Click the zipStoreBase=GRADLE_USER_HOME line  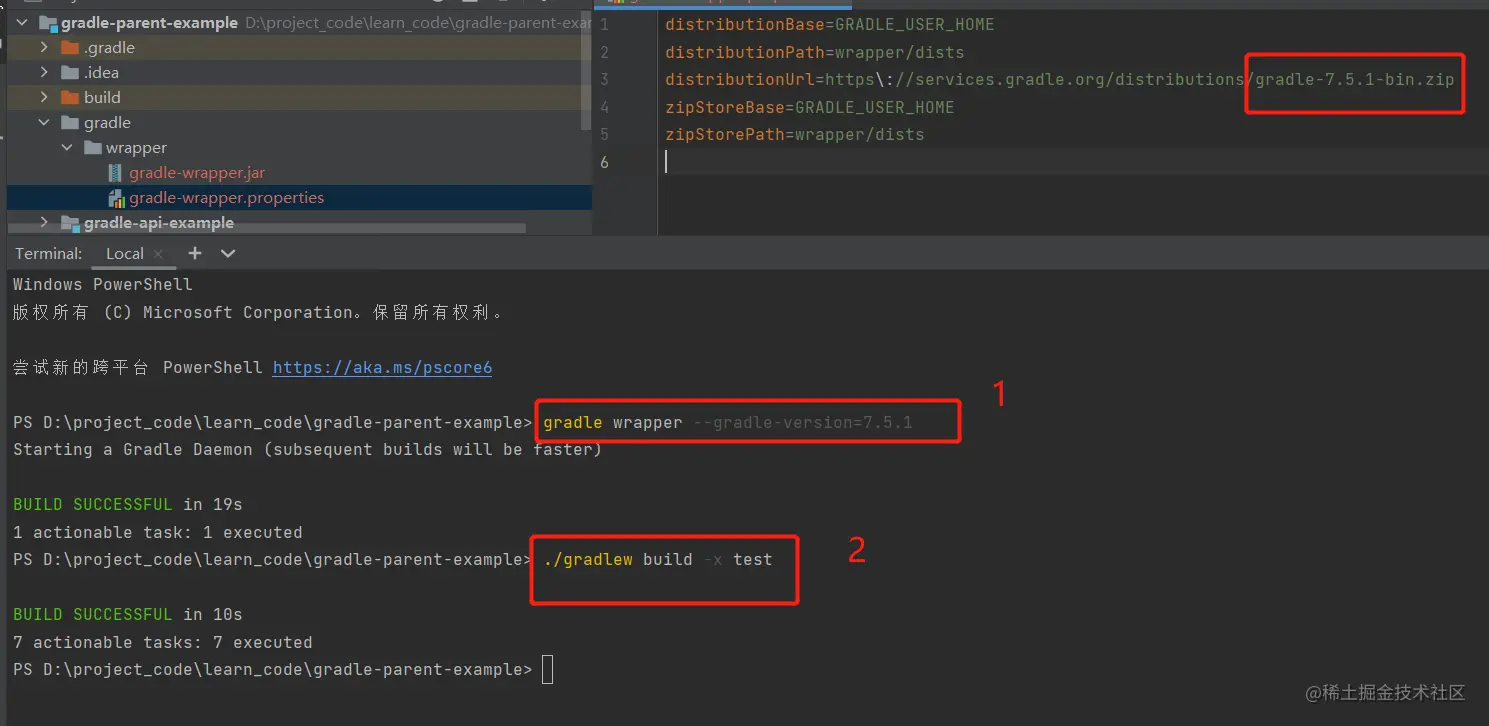click(x=810, y=107)
